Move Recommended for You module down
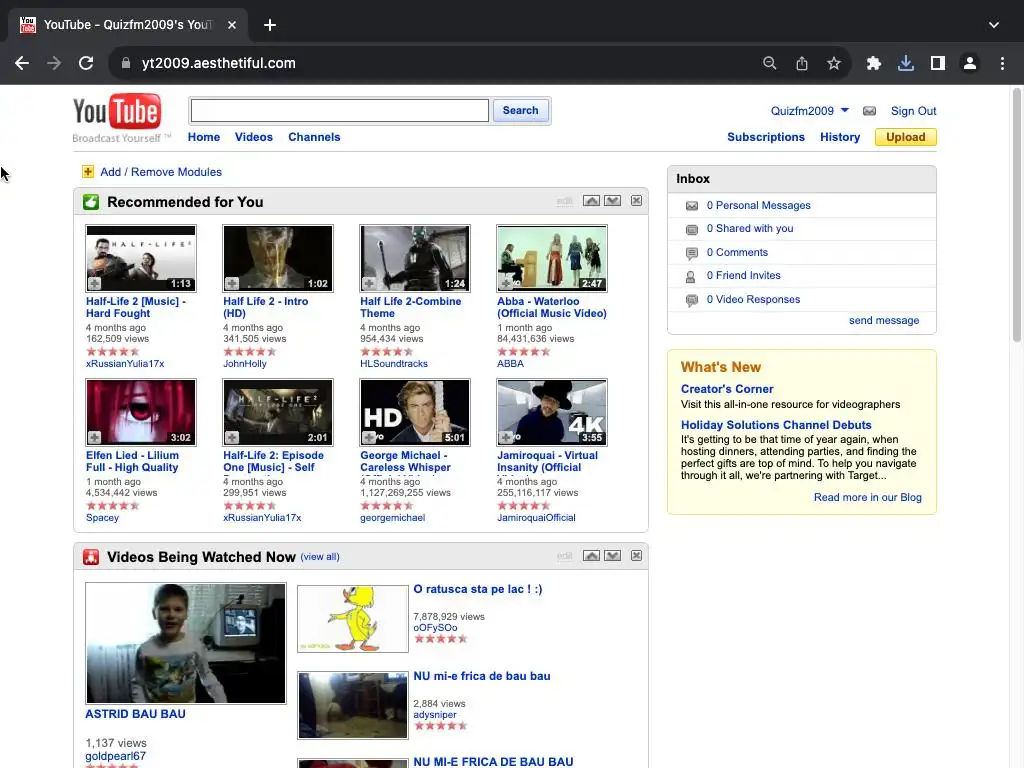Image resolution: width=1024 pixels, height=768 pixels. [x=613, y=200]
